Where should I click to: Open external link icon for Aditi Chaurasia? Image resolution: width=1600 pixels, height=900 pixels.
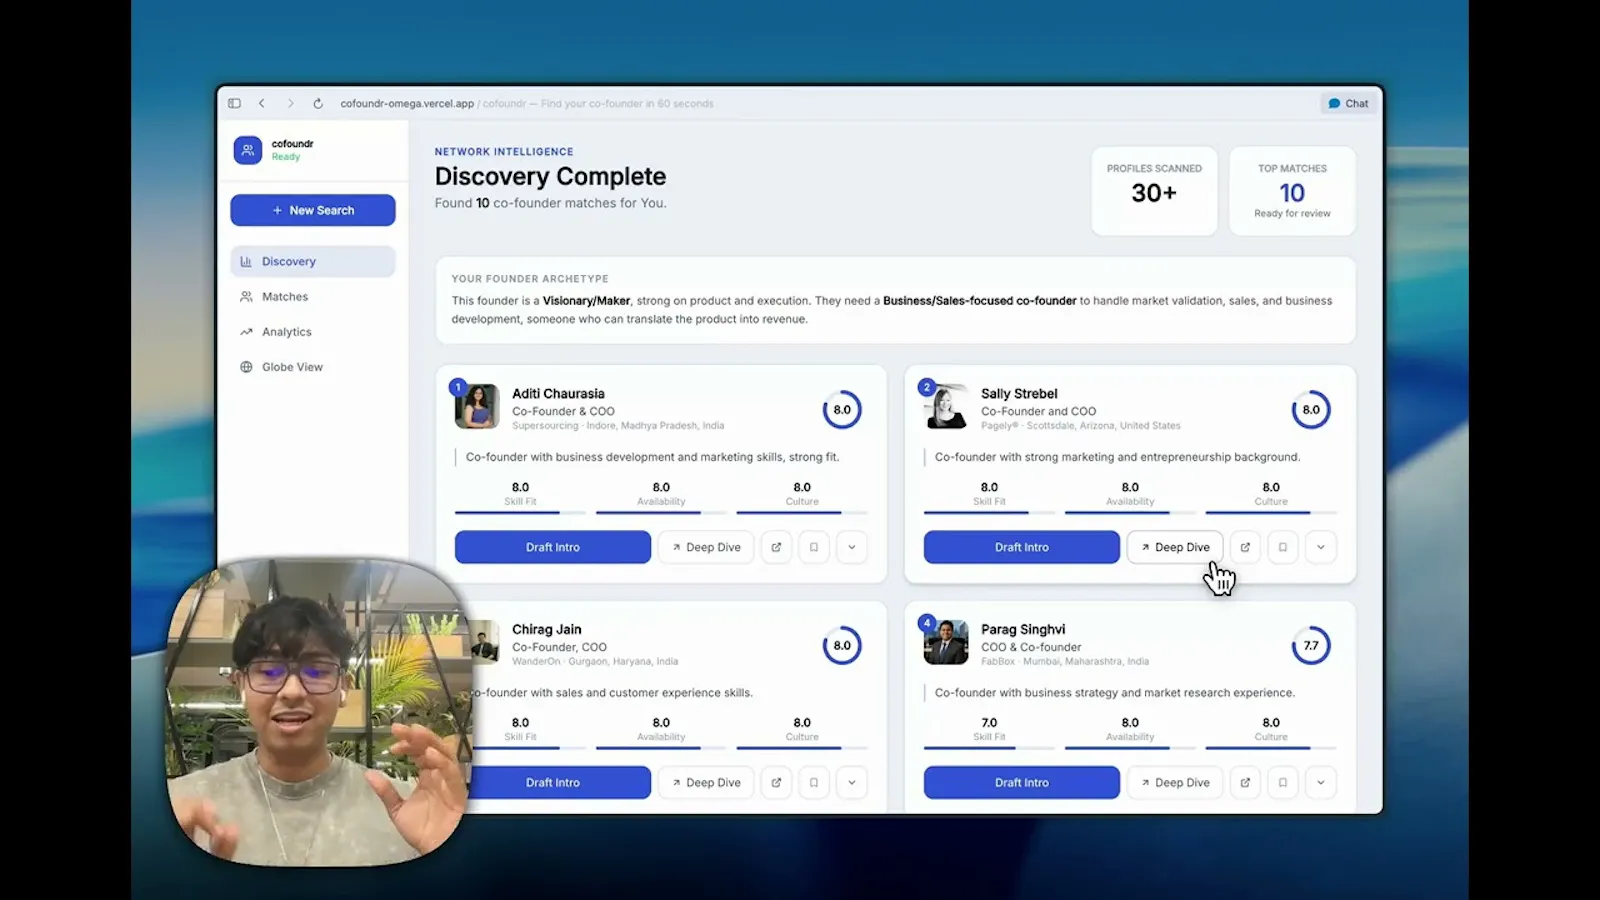pos(776,547)
